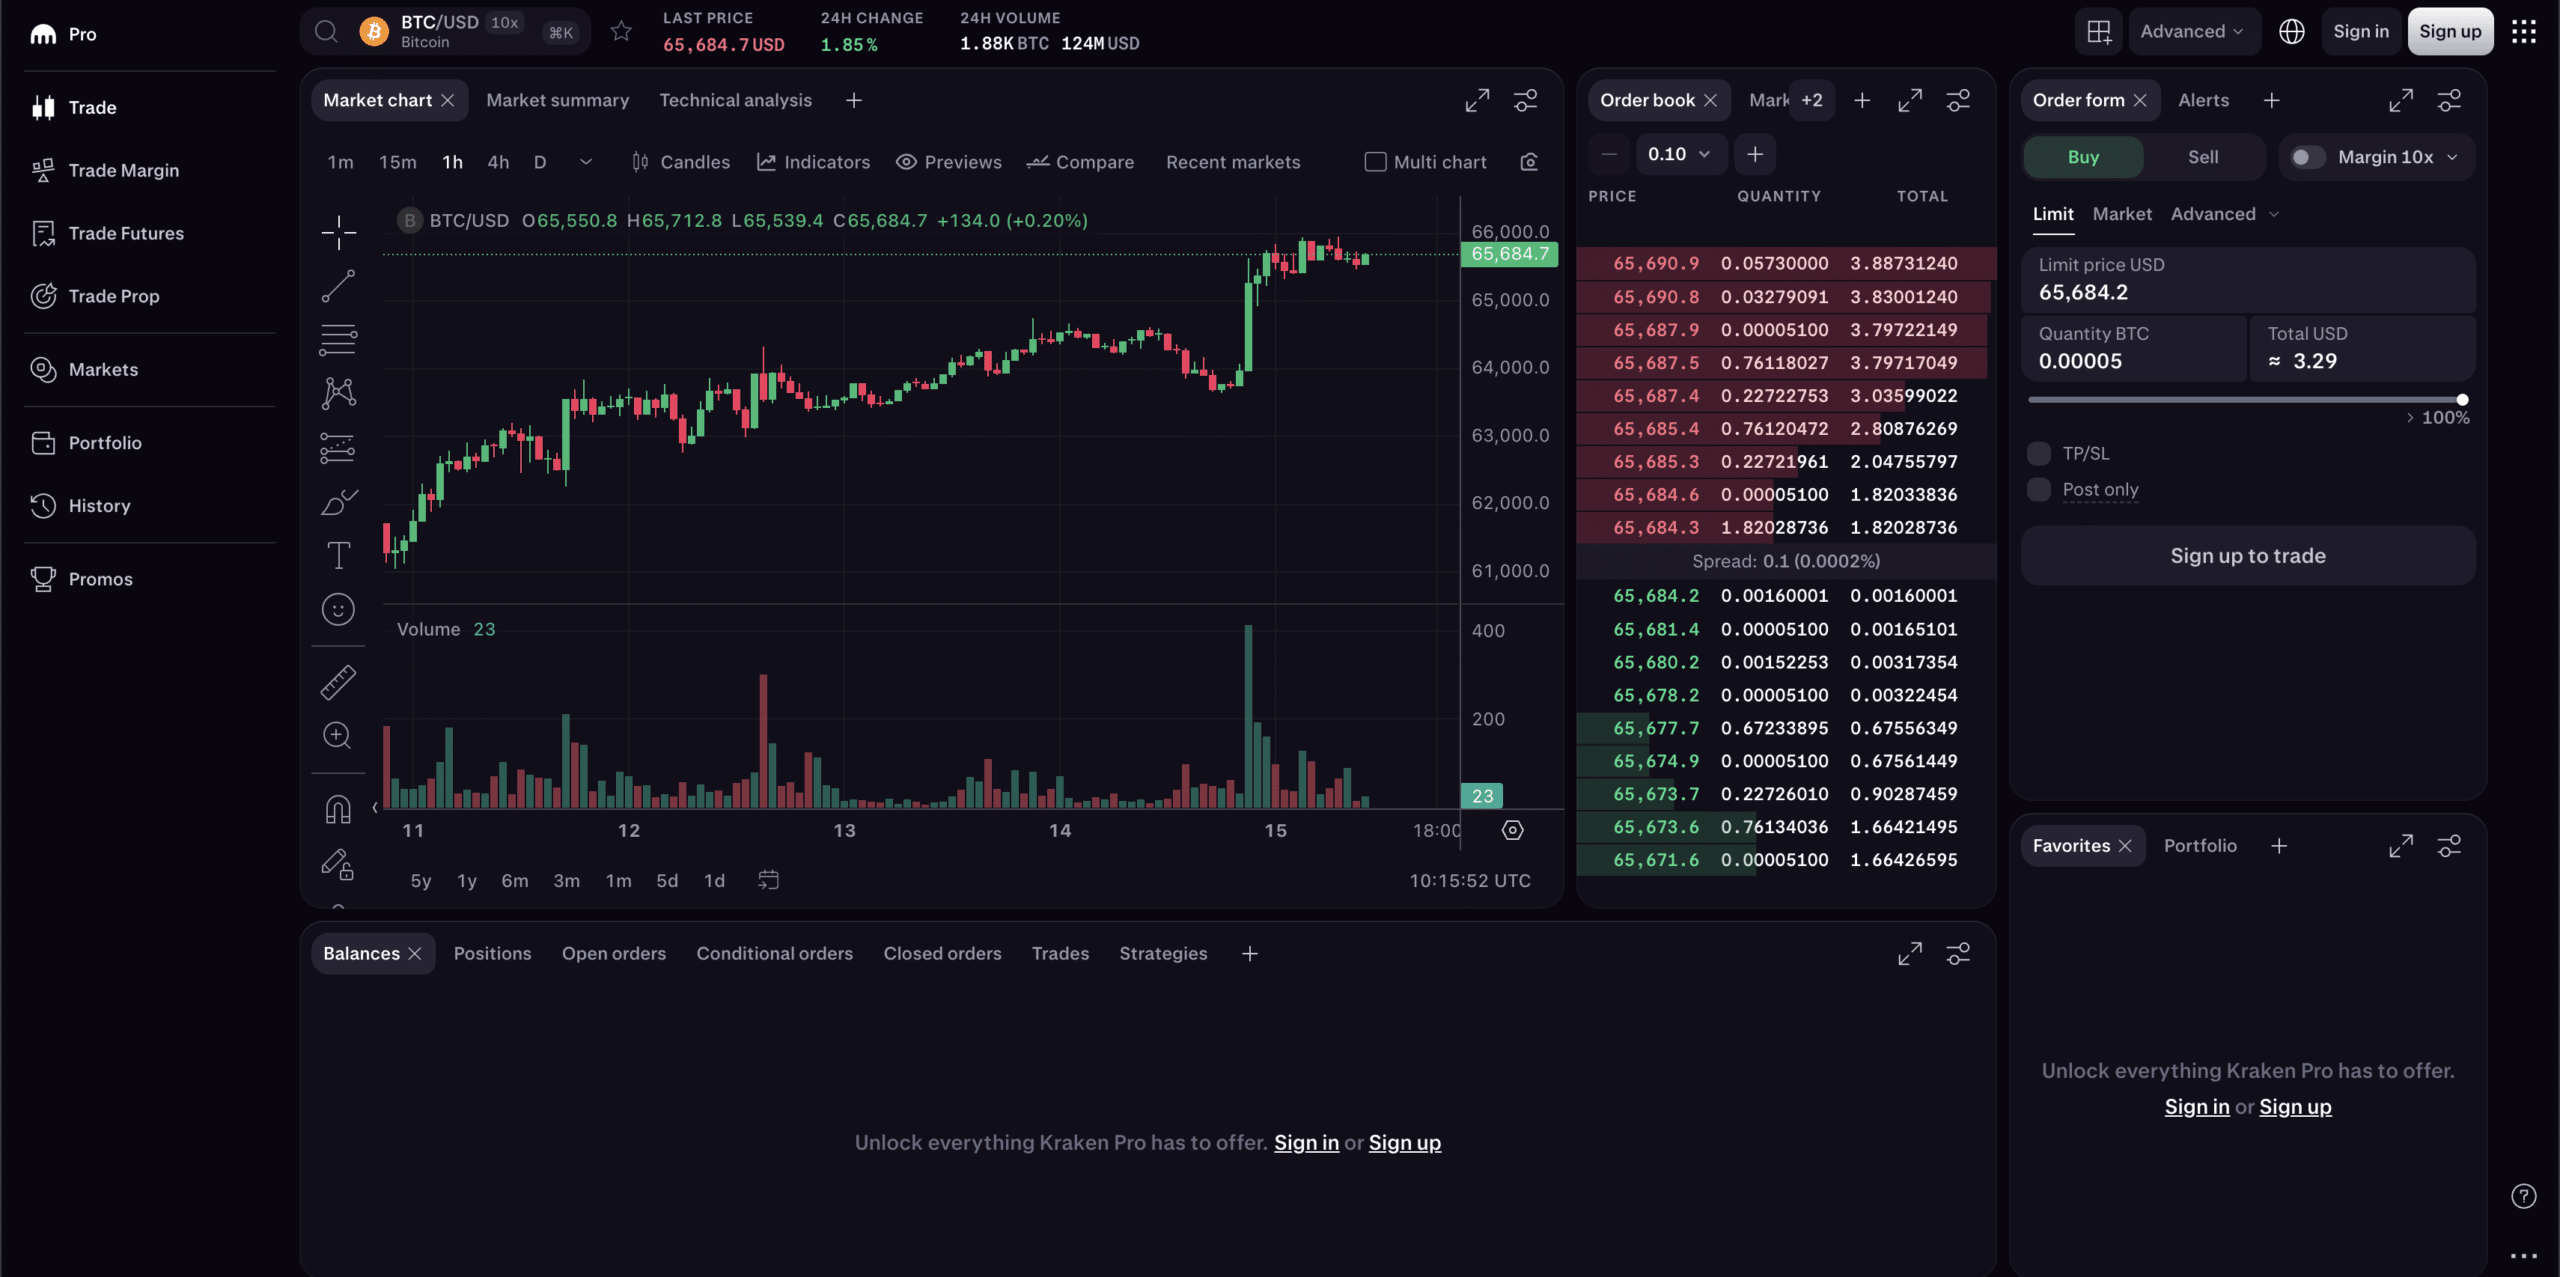Switch the chart interval to 15m
The height and width of the screenshot is (1277, 2560).
click(x=397, y=162)
